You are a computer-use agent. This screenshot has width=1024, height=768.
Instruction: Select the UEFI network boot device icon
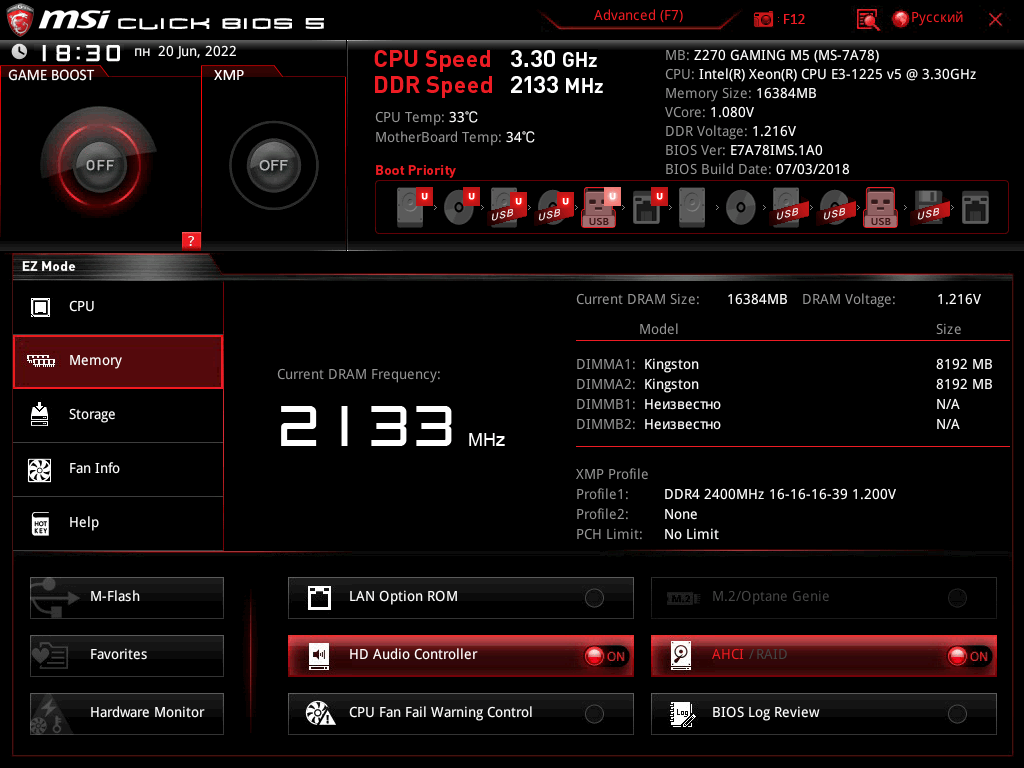pos(648,207)
